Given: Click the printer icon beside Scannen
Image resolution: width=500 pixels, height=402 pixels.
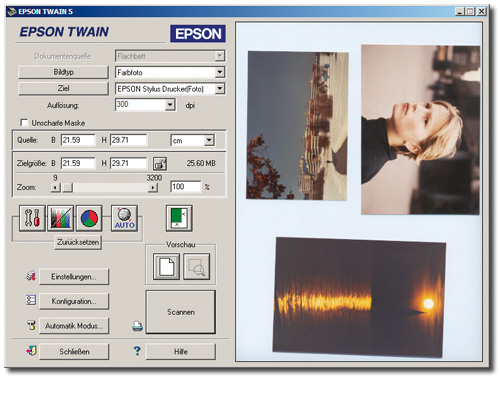Looking at the screenshot, I should point(137,326).
